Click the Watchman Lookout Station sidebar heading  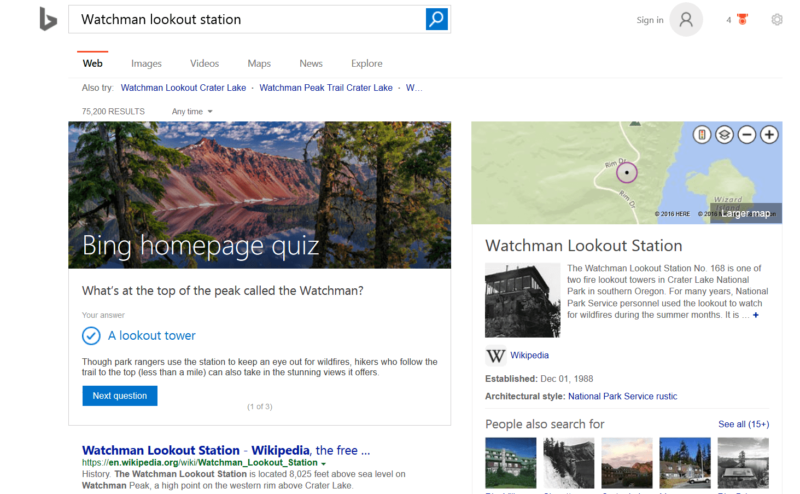coord(584,245)
